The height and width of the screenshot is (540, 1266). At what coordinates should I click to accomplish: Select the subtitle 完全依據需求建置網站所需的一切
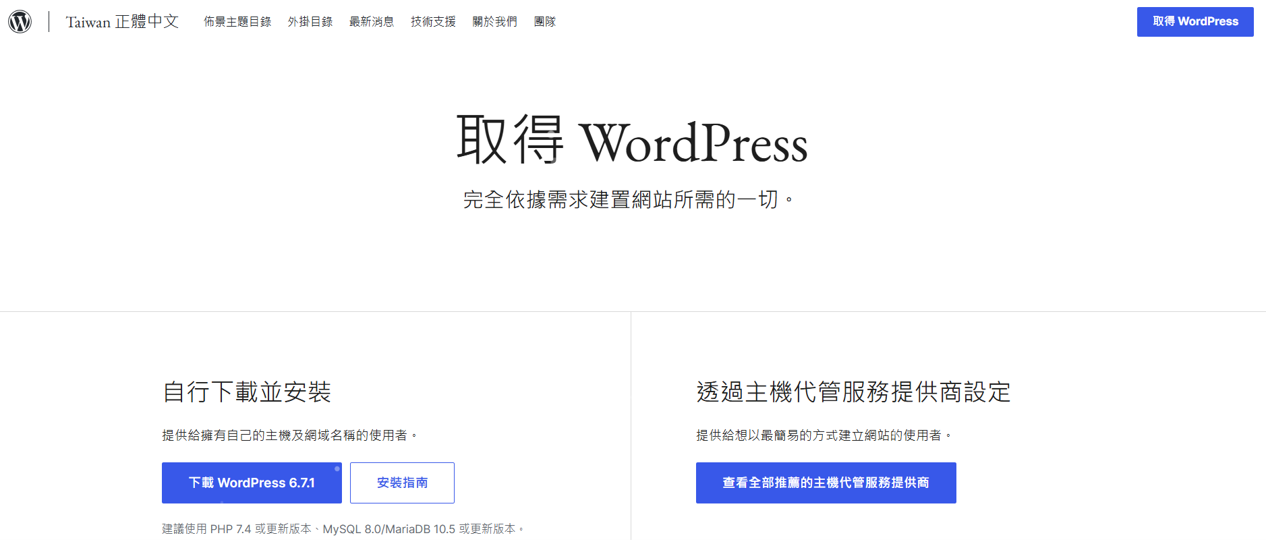(x=630, y=200)
